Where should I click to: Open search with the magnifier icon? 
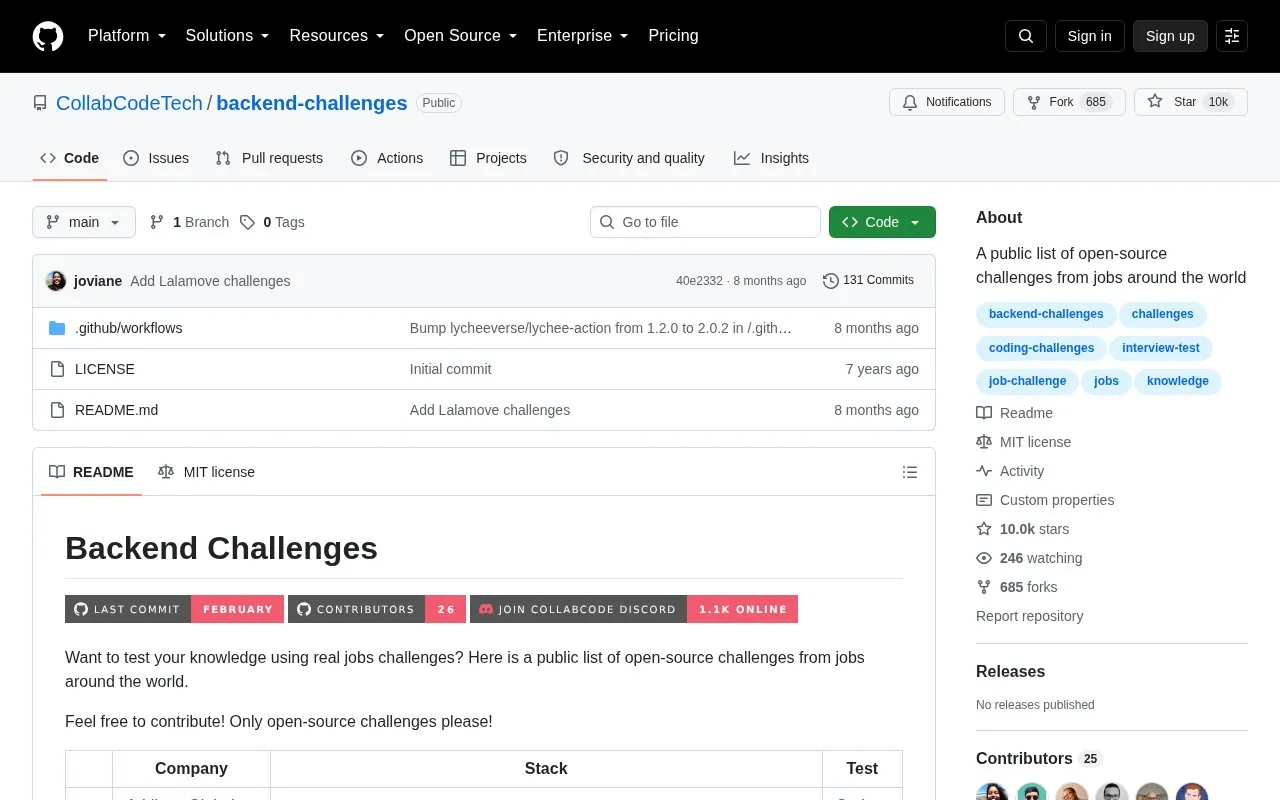[1026, 36]
